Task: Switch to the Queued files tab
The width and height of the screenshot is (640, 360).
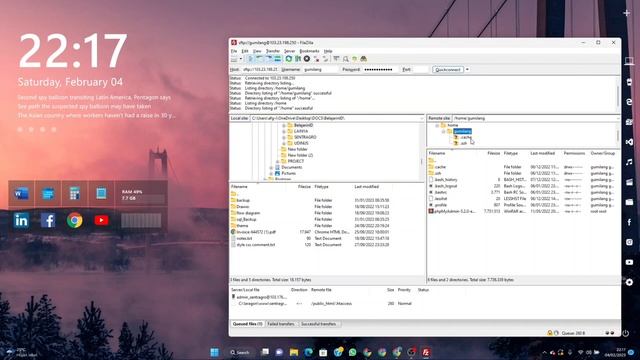Action: pyautogui.click(x=247, y=324)
